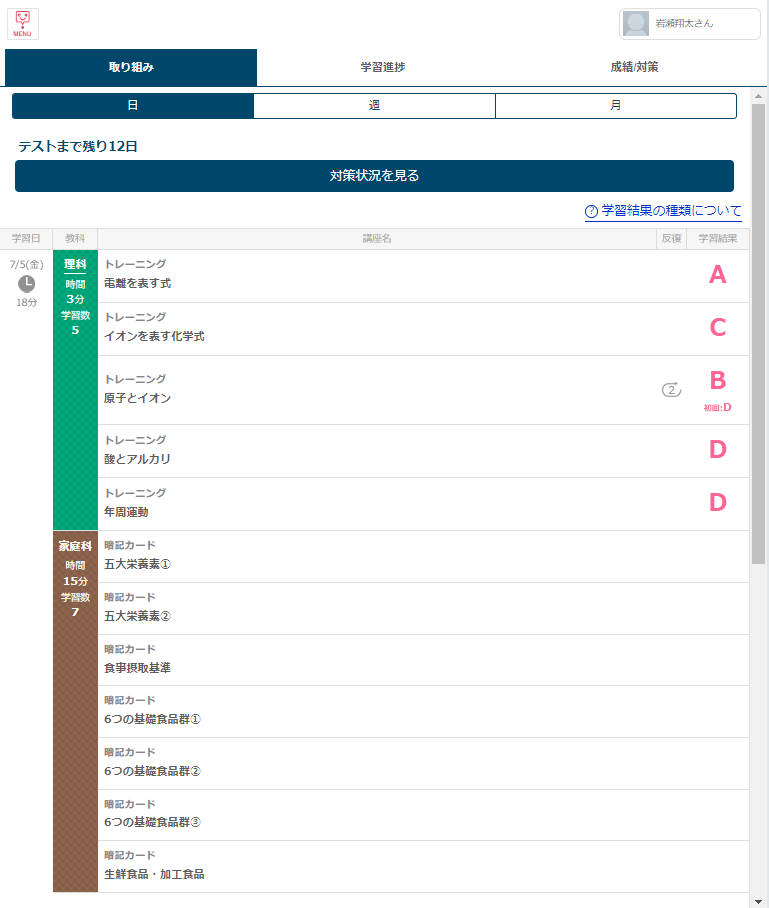Click the clock icon under 7/5(金)
This screenshot has width=769, height=908.
(26, 284)
